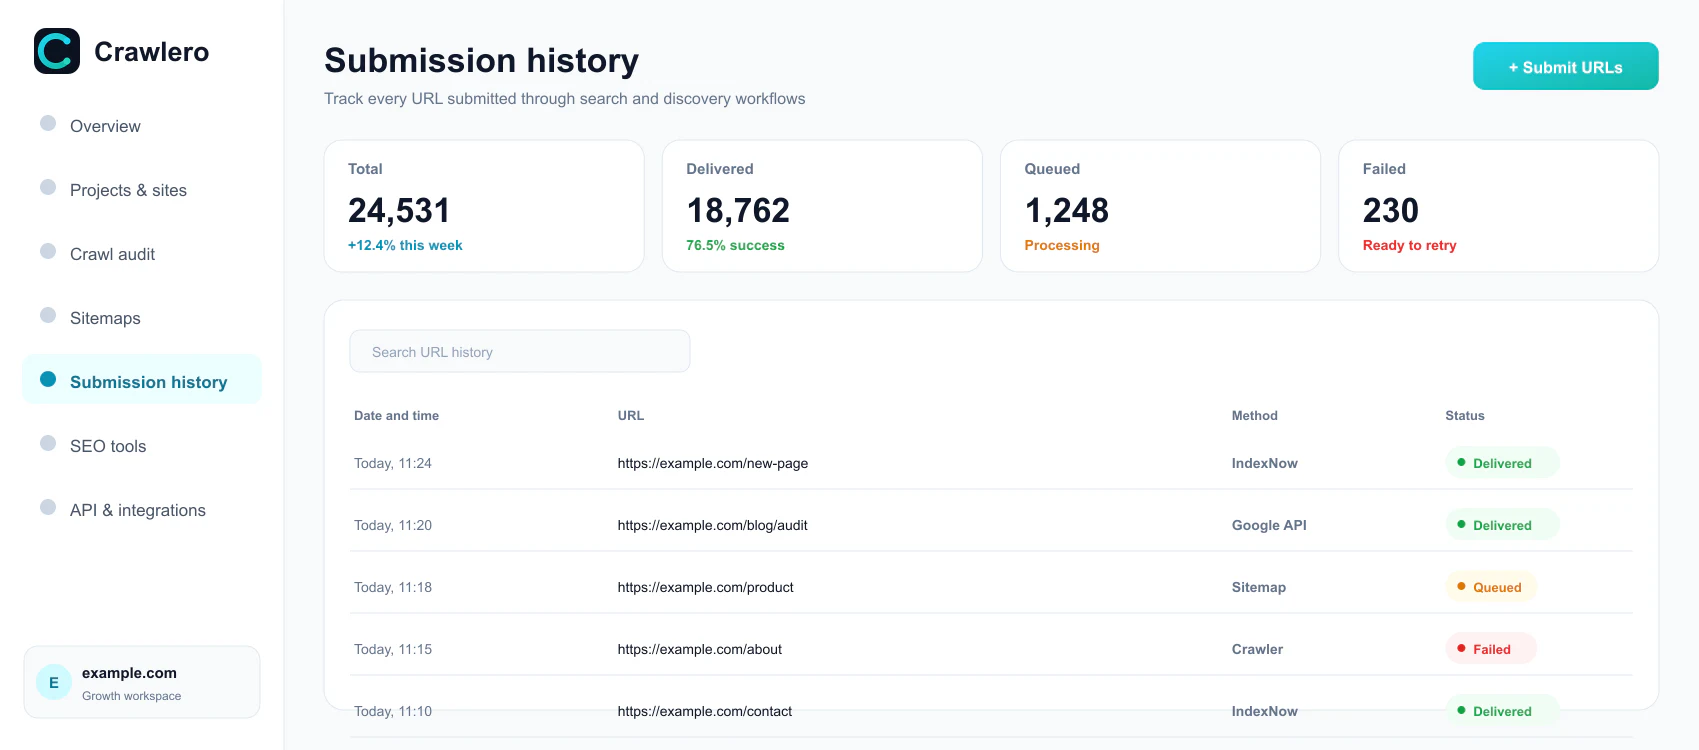Click the Method column header
1699x750 pixels.
pyautogui.click(x=1254, y=415)
